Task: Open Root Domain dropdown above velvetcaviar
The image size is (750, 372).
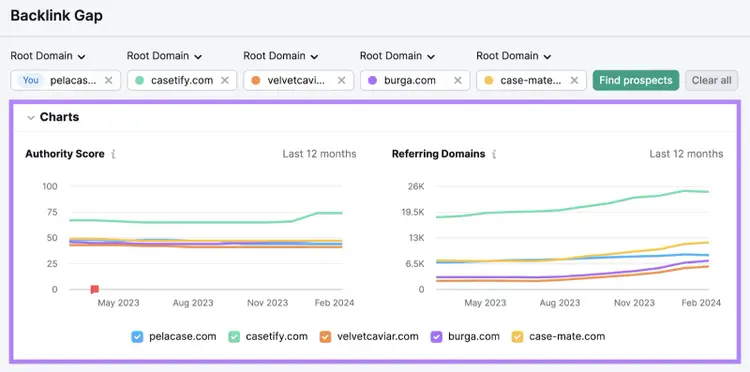Action: tap(281, 56)
